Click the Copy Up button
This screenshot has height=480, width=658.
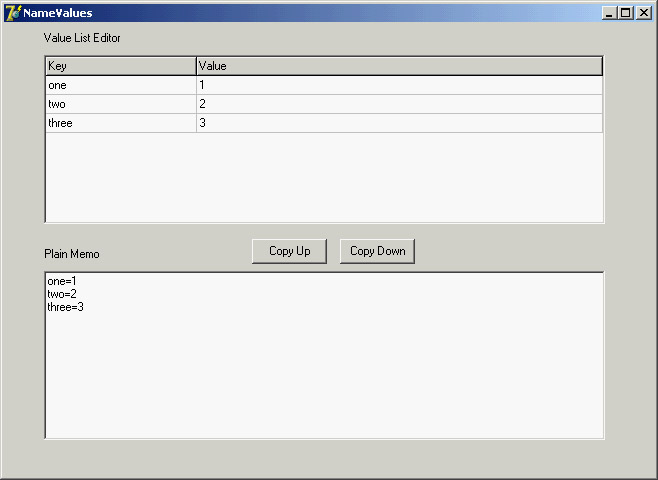tap(289, 251)
